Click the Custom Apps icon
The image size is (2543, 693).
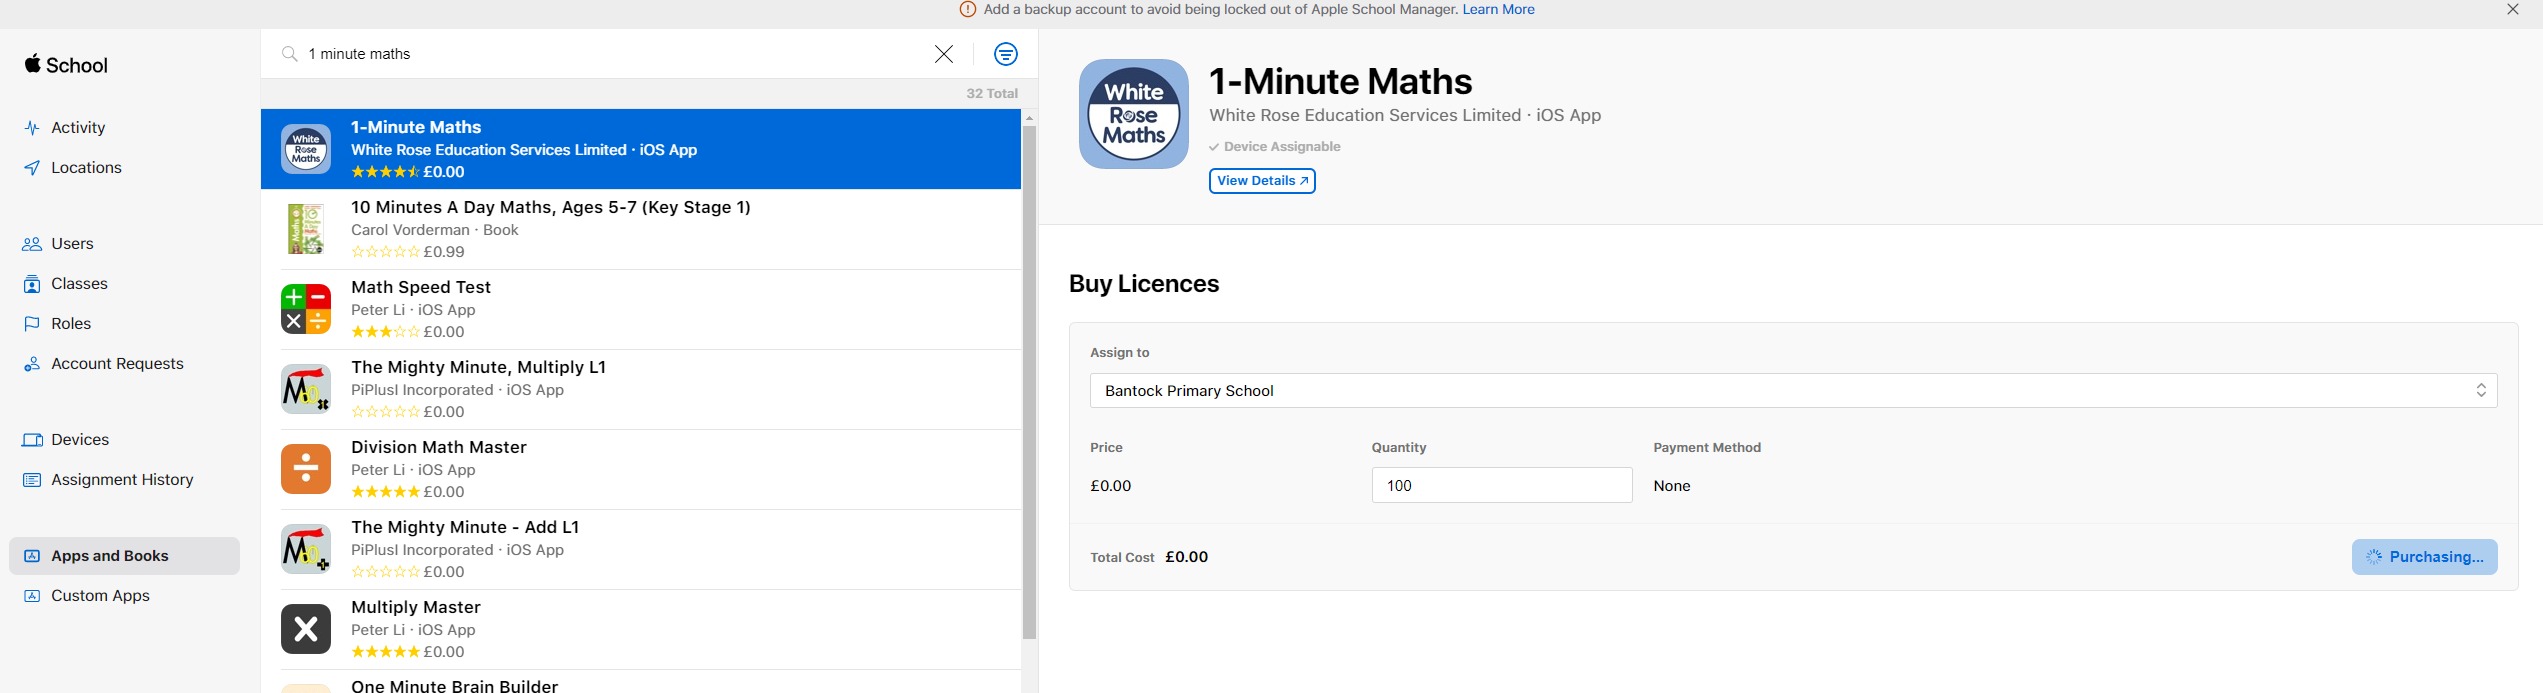coord(32,596)
